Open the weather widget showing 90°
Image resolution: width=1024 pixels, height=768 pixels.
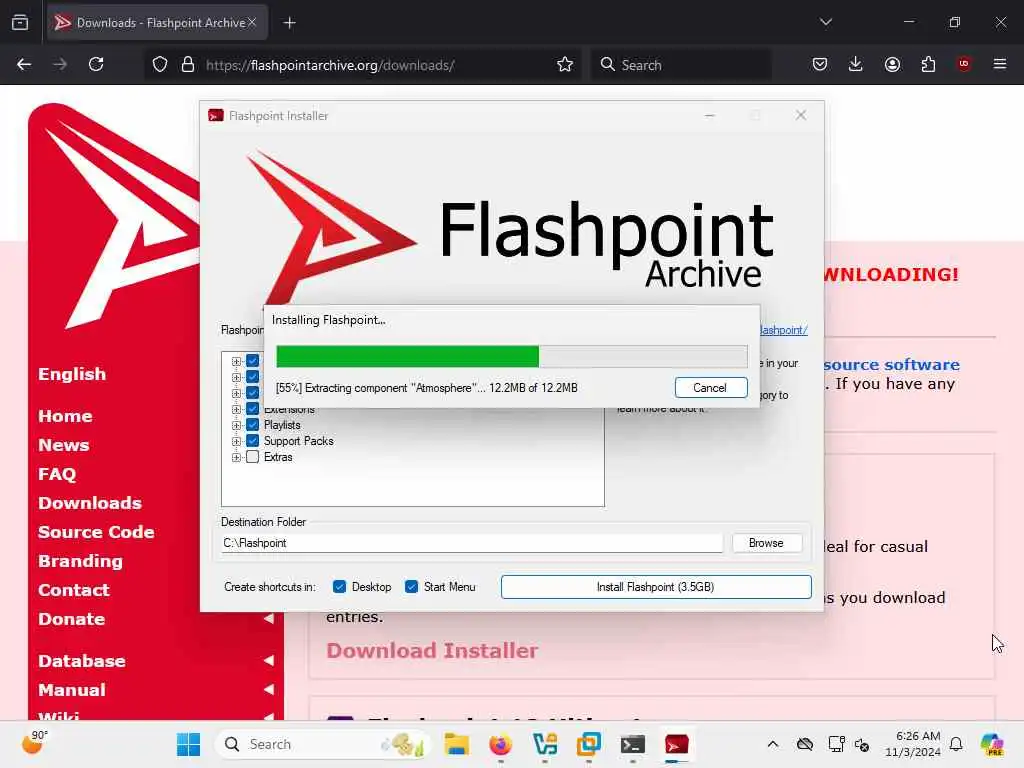coord(34,743)
